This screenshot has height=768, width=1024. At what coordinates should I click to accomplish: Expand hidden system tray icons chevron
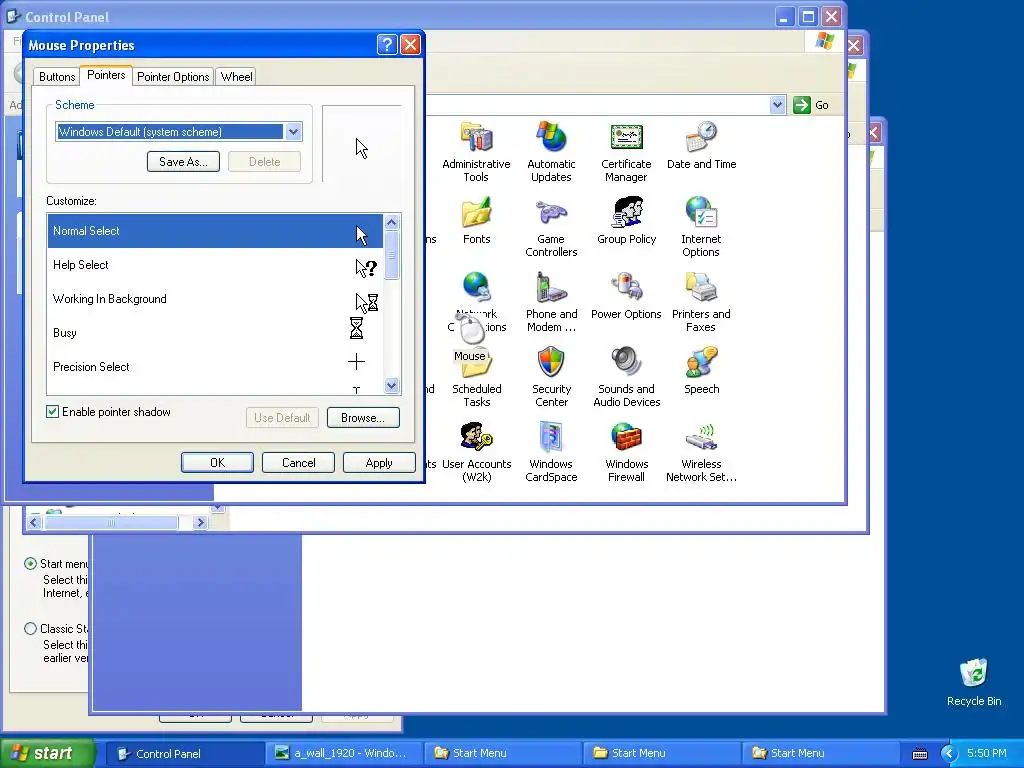pos(948,754)
